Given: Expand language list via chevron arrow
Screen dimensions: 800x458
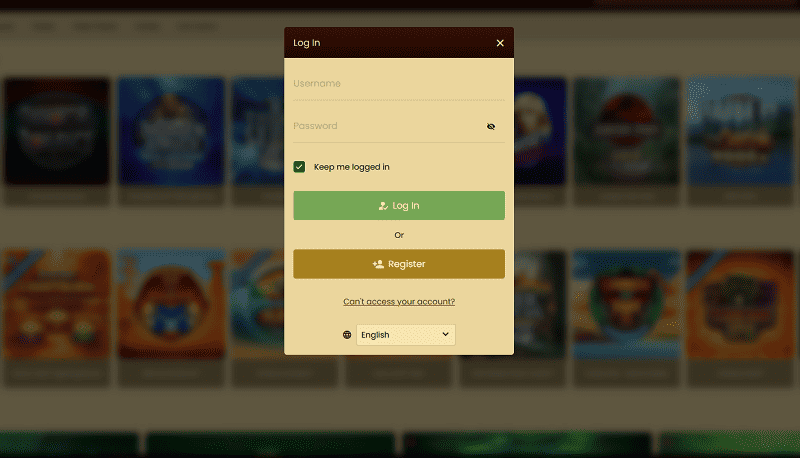Looking at the screenshot, I should click(x=445, y=335).
